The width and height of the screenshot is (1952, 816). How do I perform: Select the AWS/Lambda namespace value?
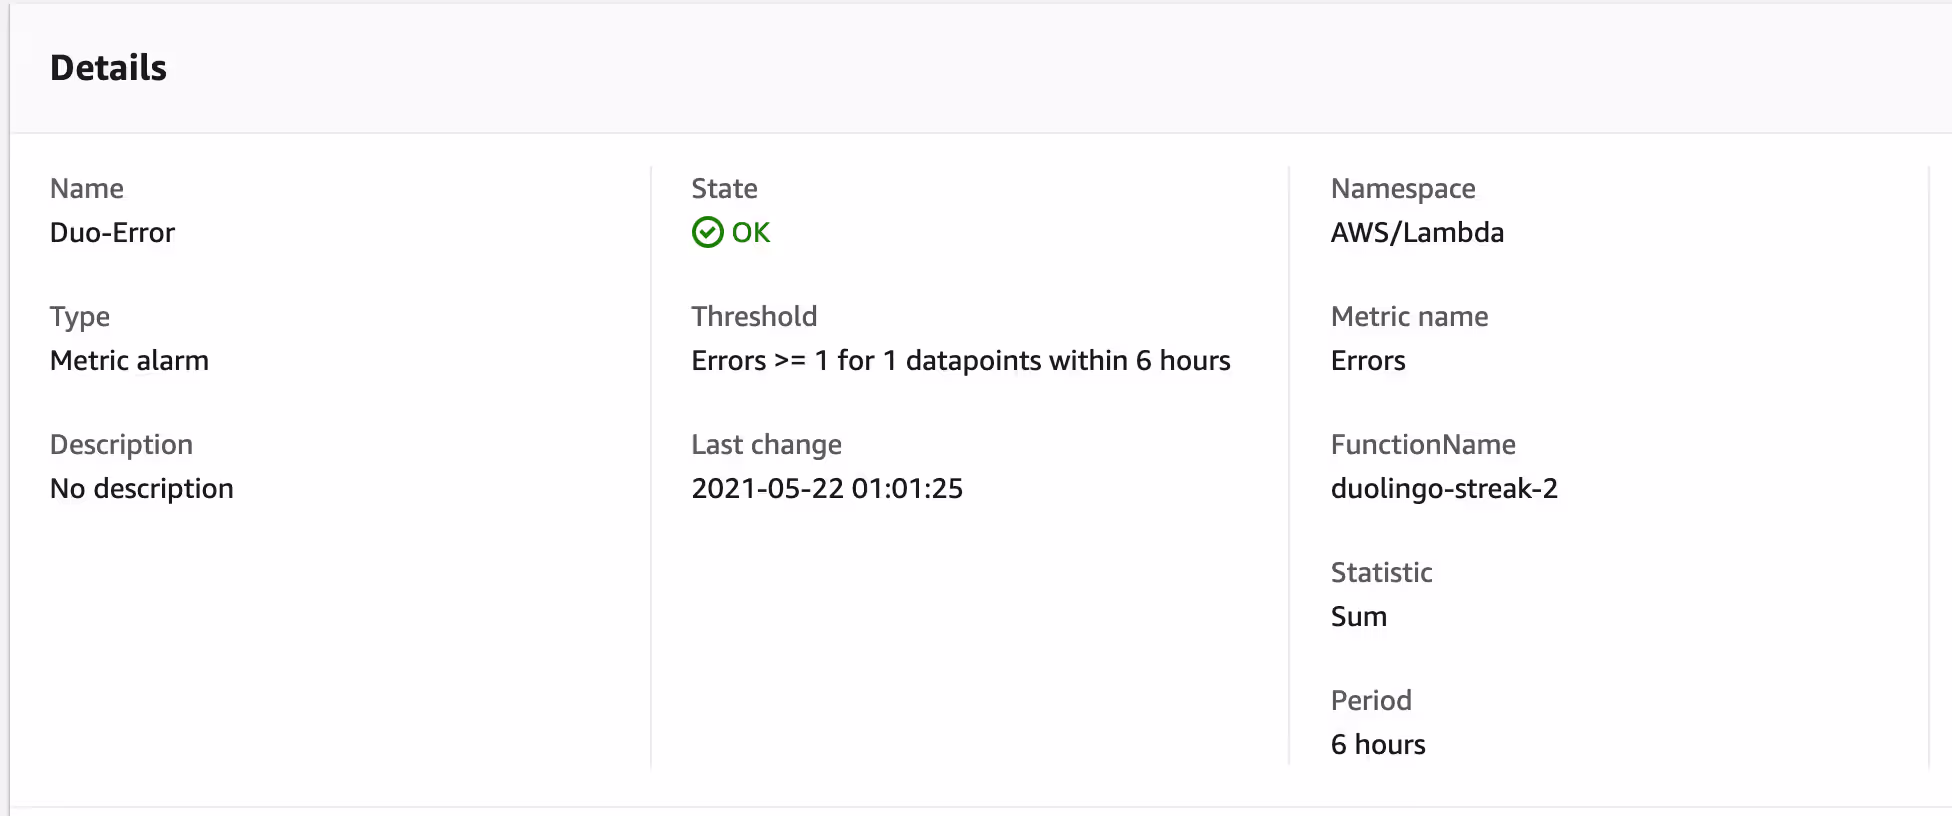pos(1416,232)
